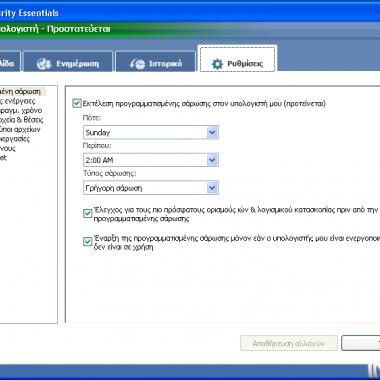Click the gear icon on Ρυθμίσεις tab
This screenshot has width=380, height=380.
[217, 64]
